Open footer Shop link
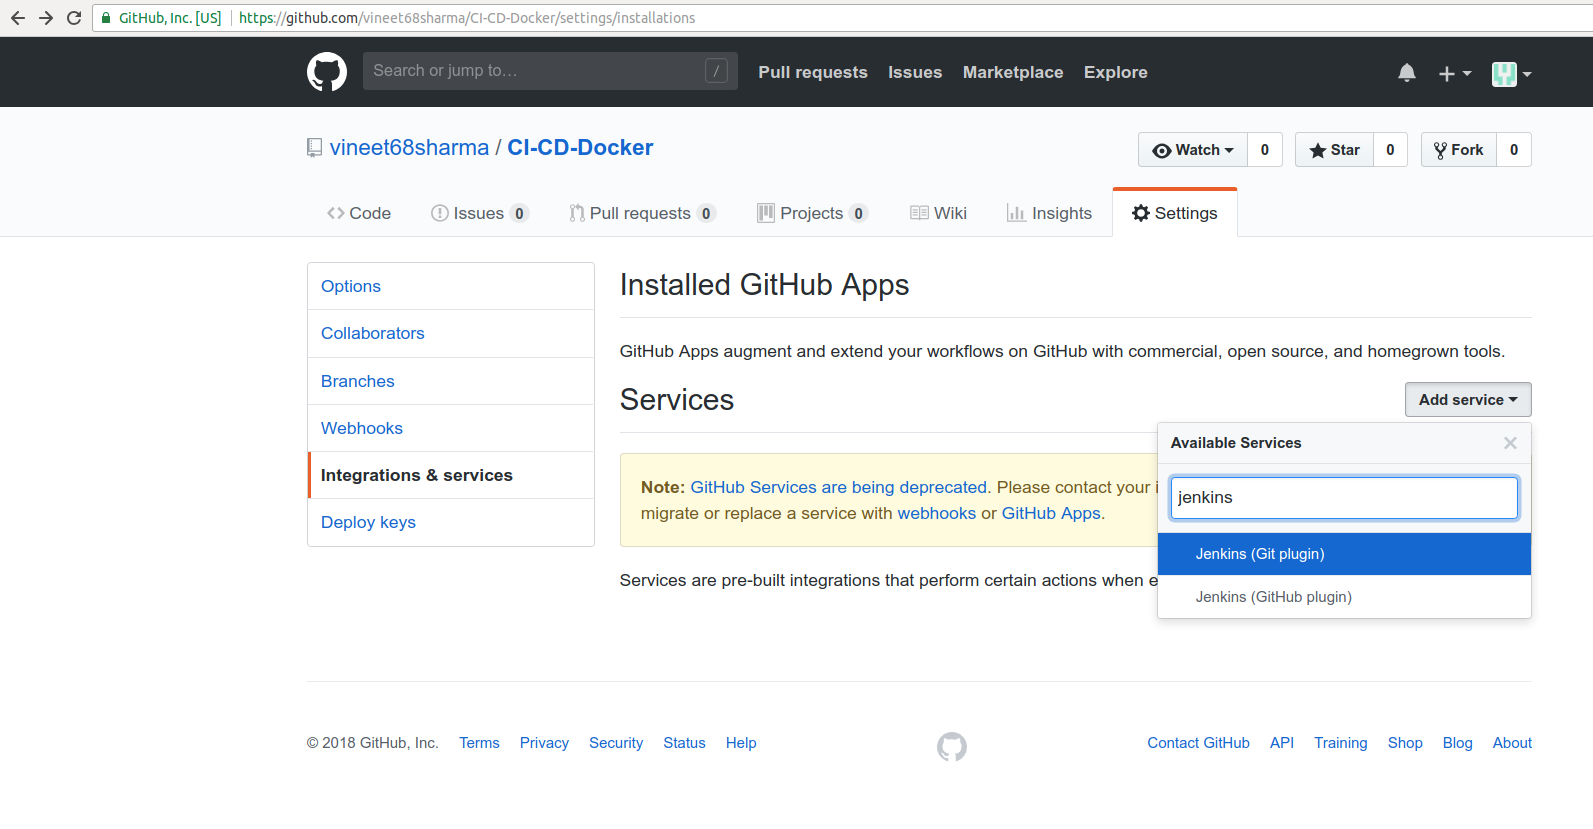Screen dimensions: 1593x829 point(1405,743)
